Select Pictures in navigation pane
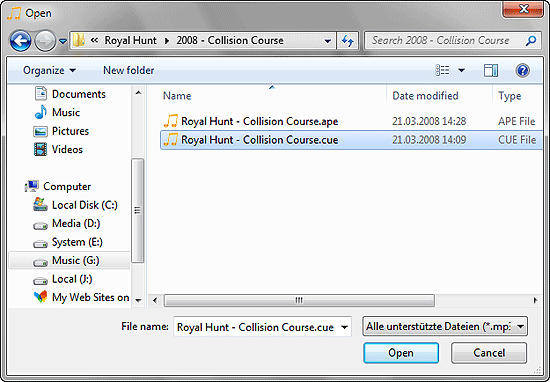 70,131
